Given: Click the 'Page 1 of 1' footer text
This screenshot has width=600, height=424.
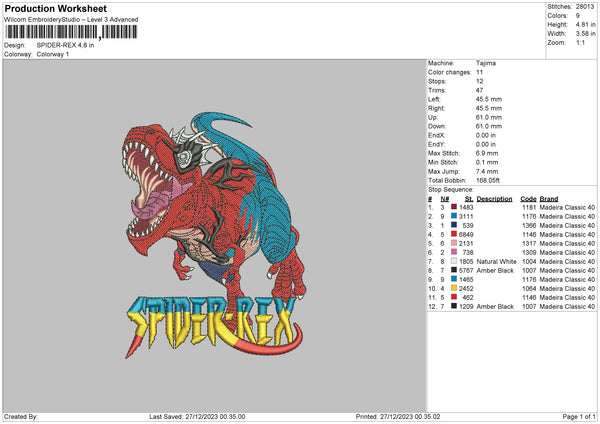Looking at the screenshot, I should point(579,416).
